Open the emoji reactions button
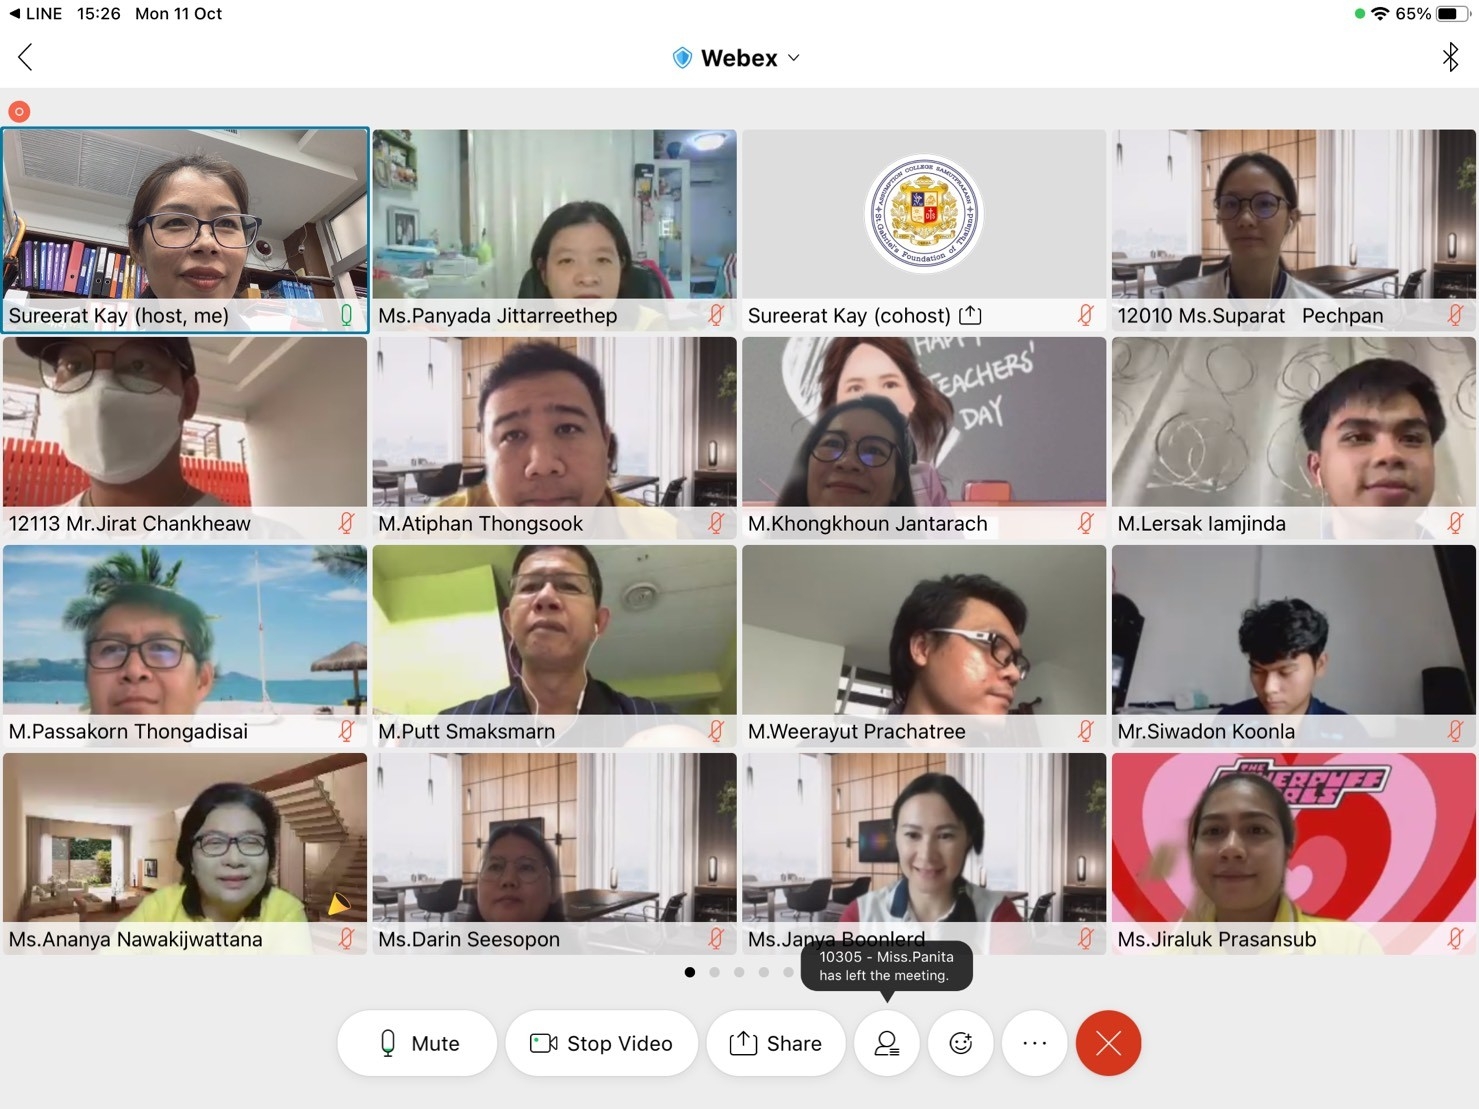1479x1109 pixels. tap(960, 1043)
